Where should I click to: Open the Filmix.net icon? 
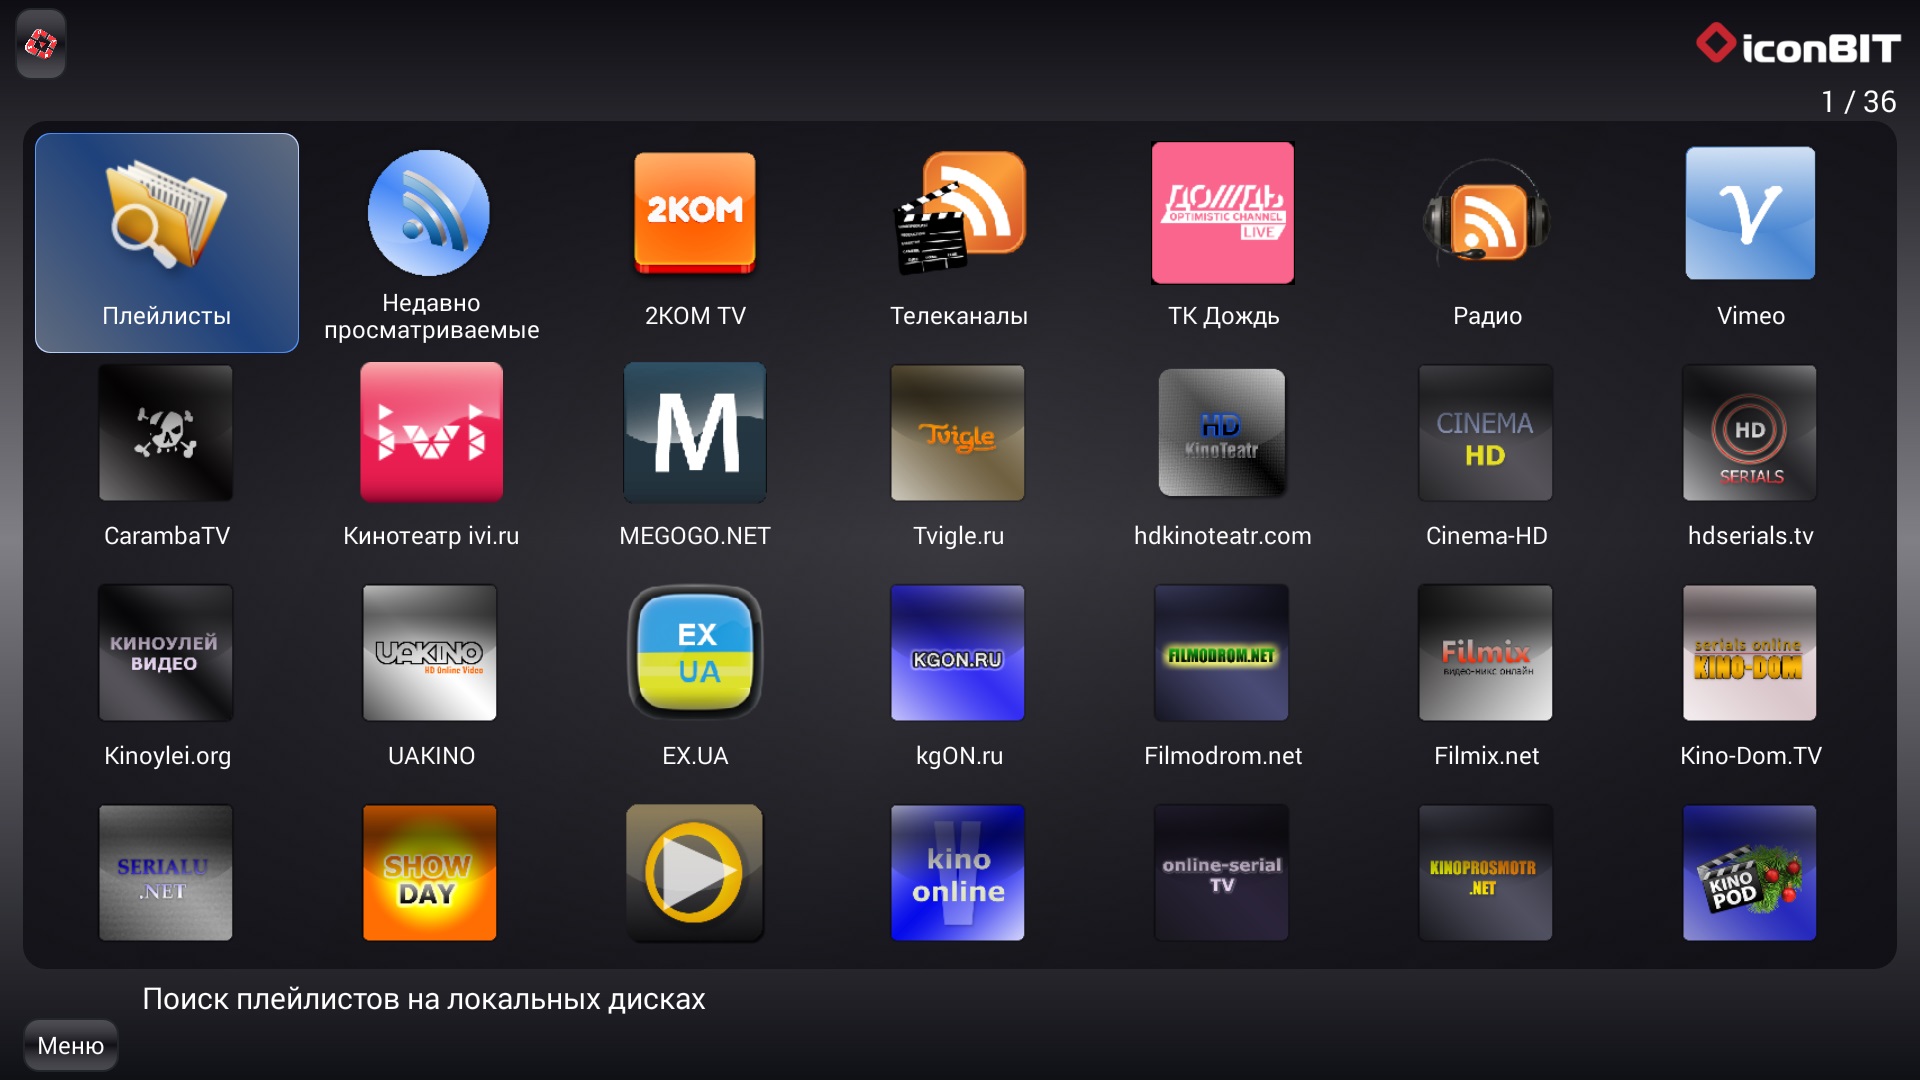click(x=1486, y=653)
